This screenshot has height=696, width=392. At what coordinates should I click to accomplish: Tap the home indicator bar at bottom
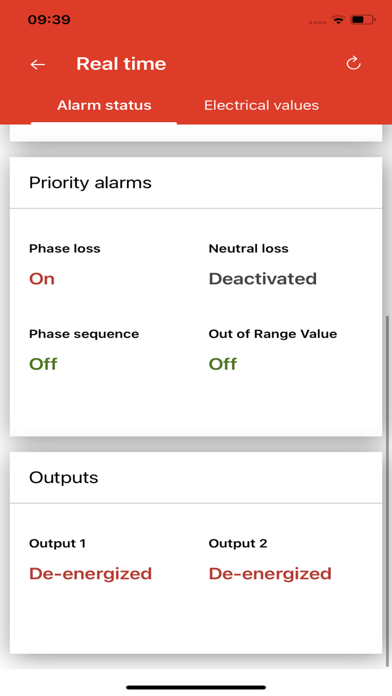(x=196, y=688)
